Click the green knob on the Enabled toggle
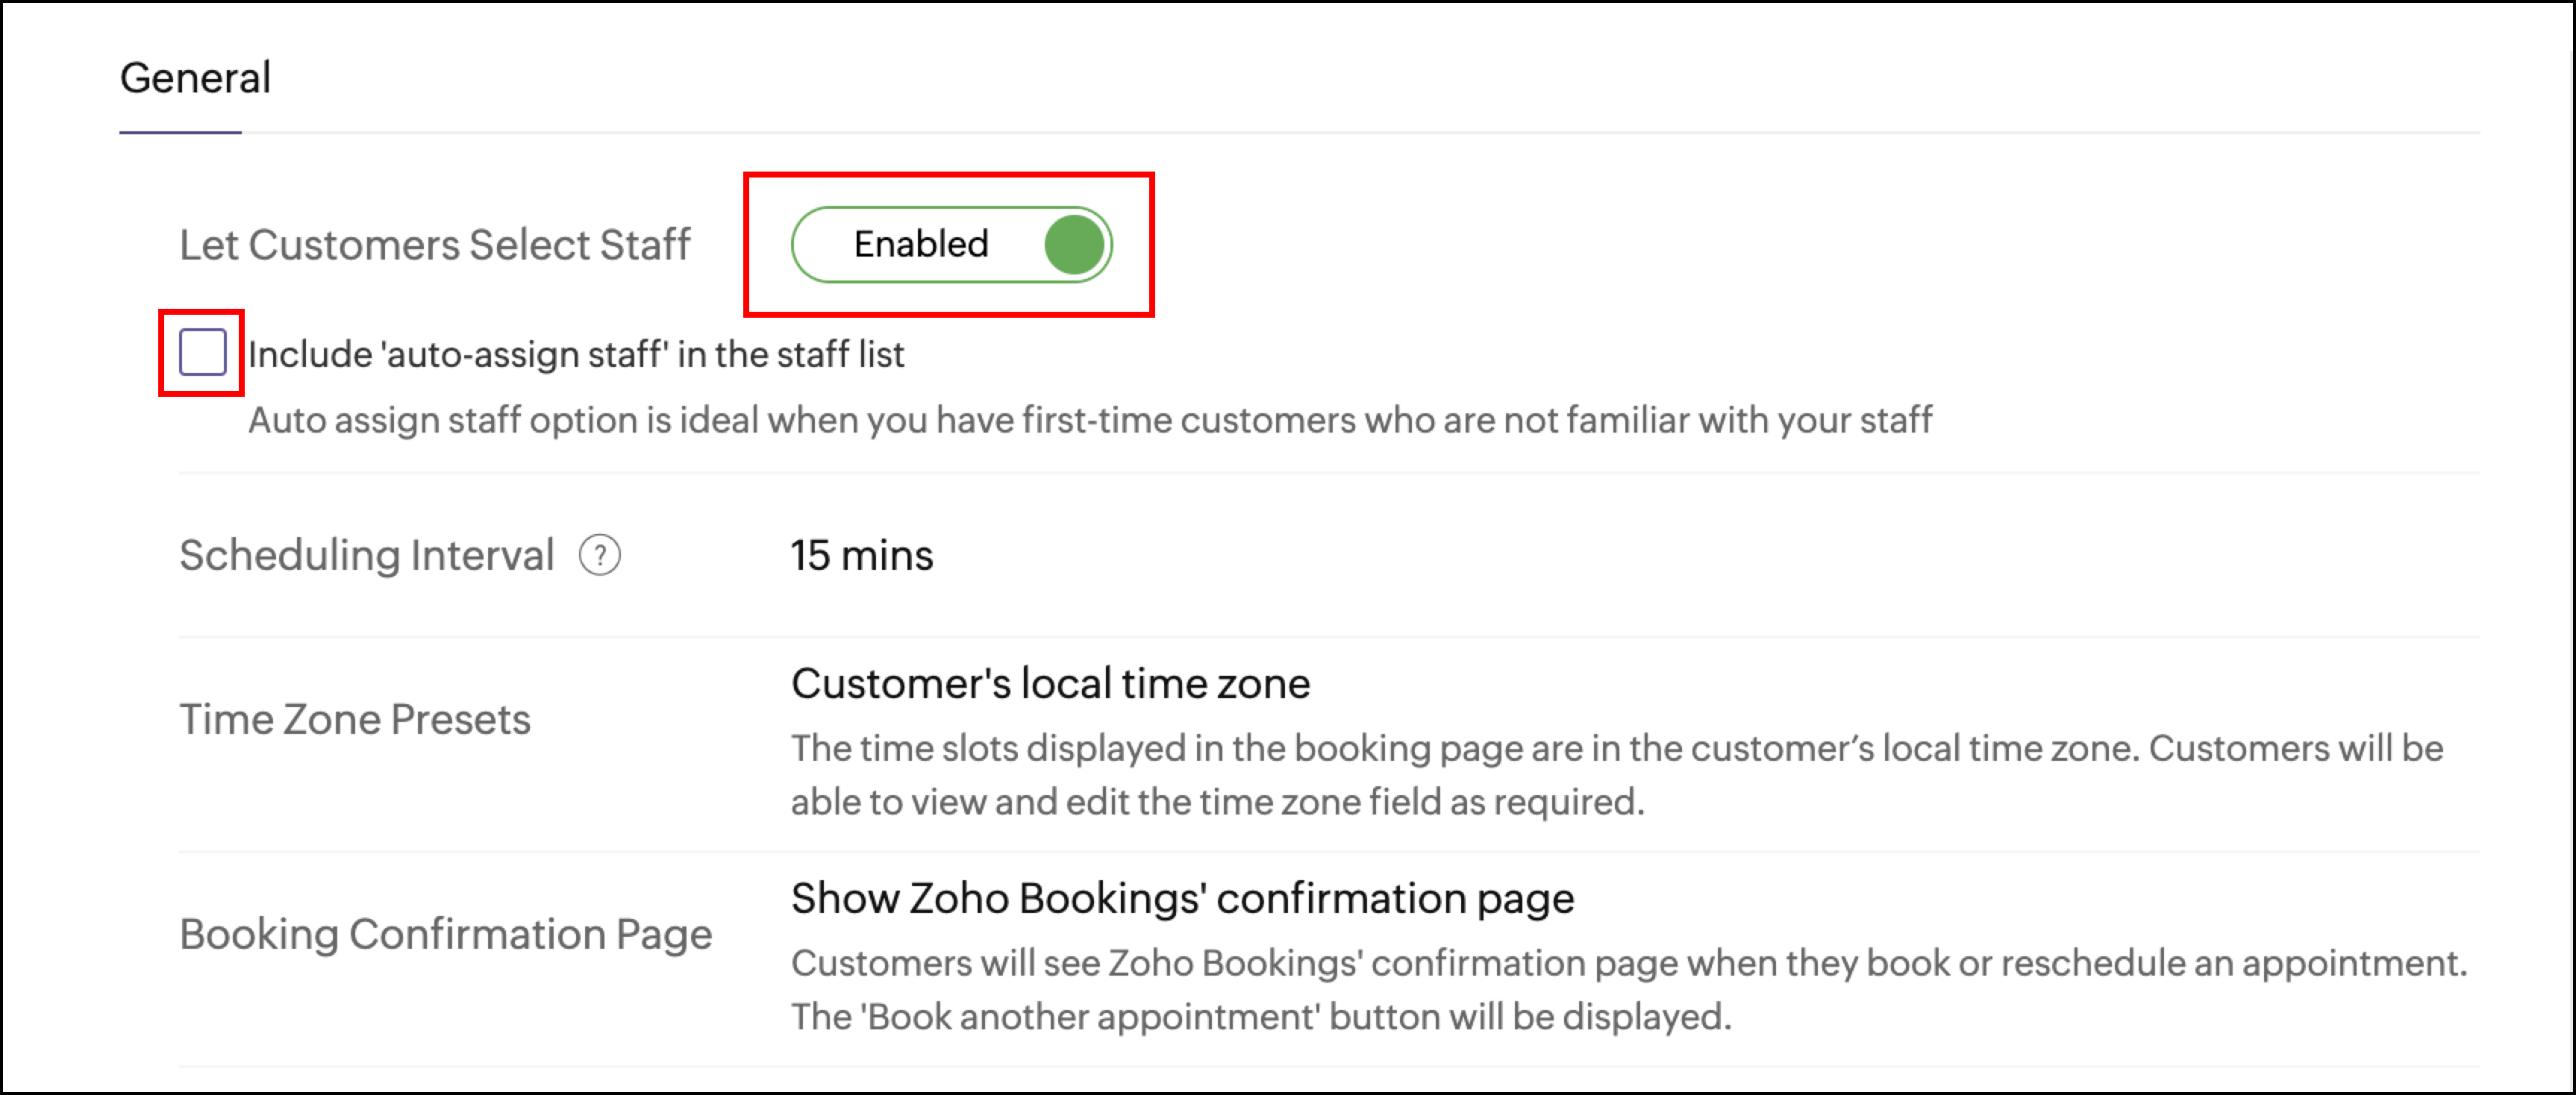The image size is (2576, 1095). (x=1074, y=245)
